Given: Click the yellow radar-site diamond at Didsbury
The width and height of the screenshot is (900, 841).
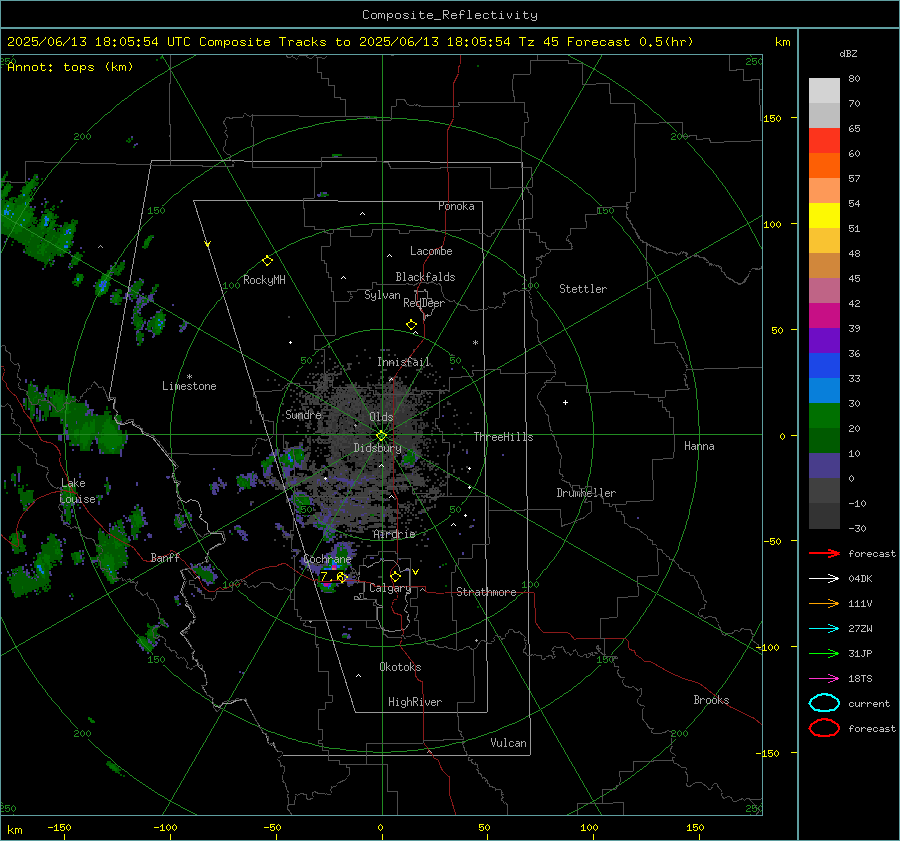Looking at the screenshot, I should coord(381,436).
